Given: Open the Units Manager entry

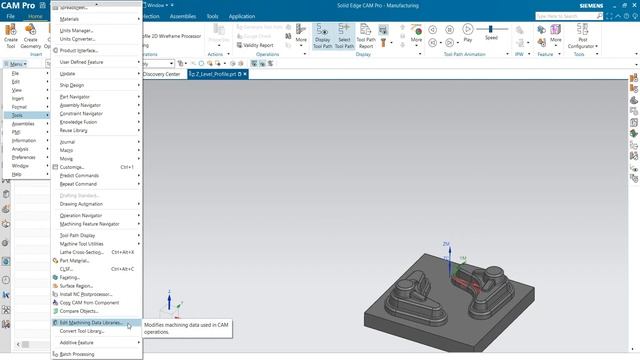Looking at the screenshot, I should (97, 31).
